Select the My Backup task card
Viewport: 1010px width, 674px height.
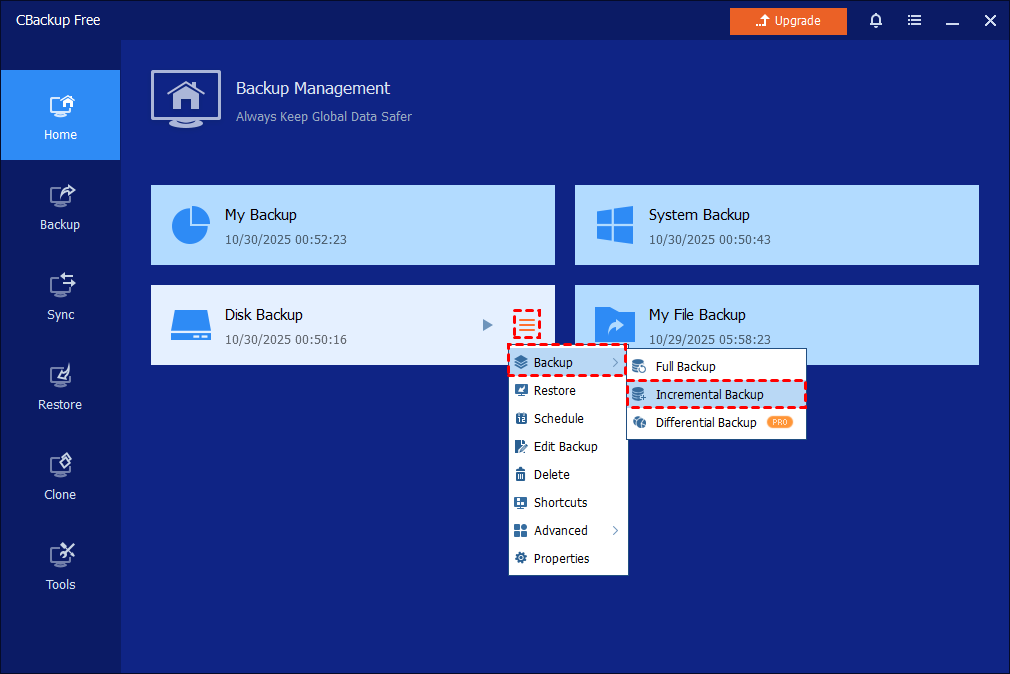(x=352, y=225)
